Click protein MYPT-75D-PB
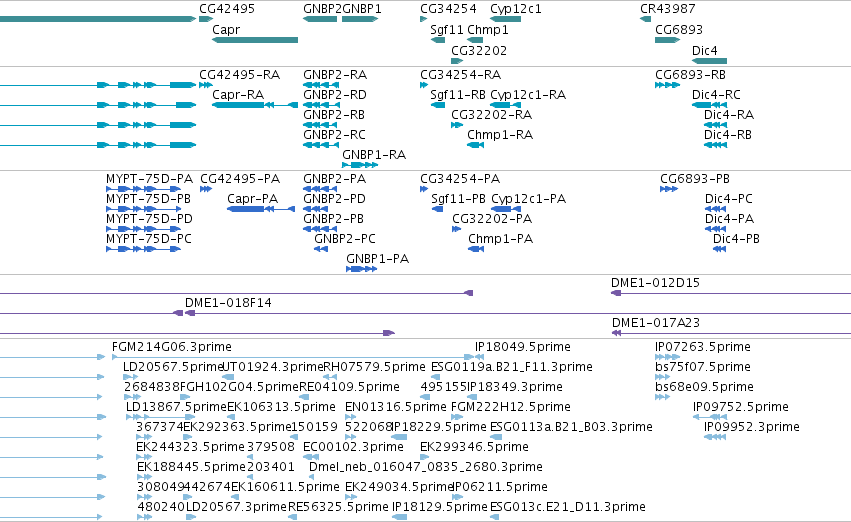The width and height of the screenshot is (851, 522). pyautogui.click(x=148, y=199)
